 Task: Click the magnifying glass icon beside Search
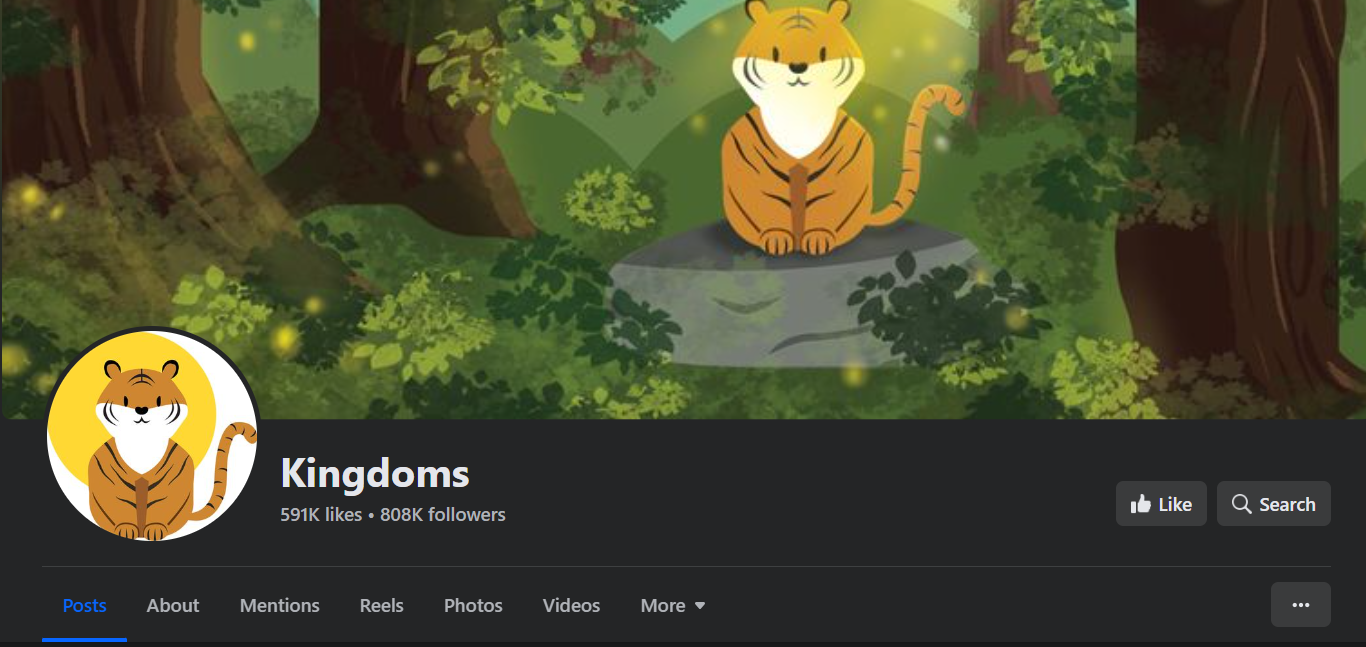point(1241,504)
